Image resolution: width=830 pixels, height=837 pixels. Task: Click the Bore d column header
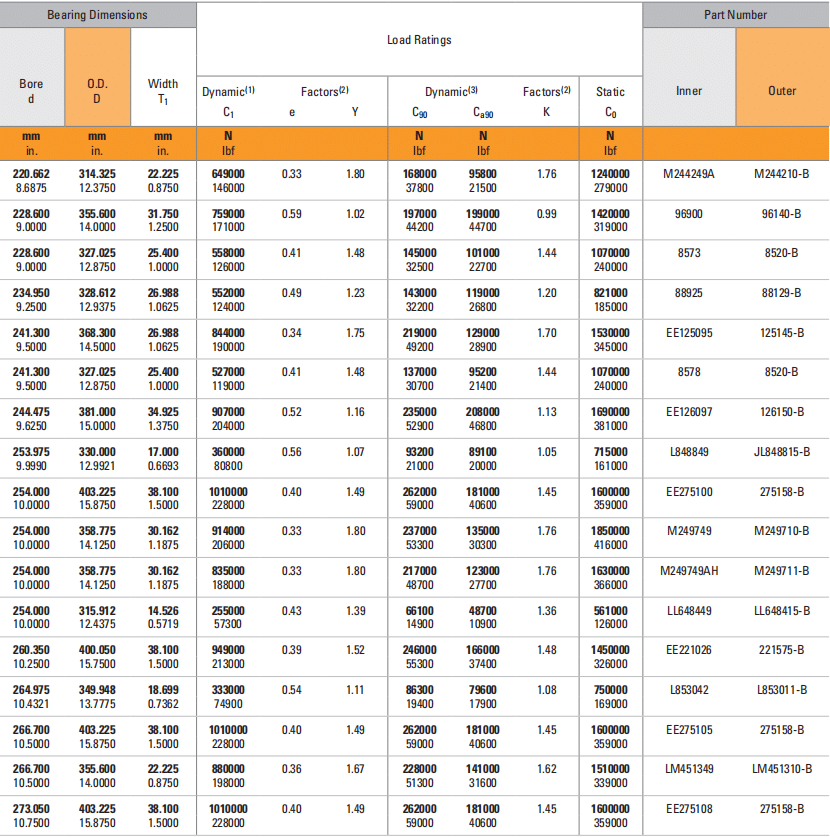coord(32,91)
